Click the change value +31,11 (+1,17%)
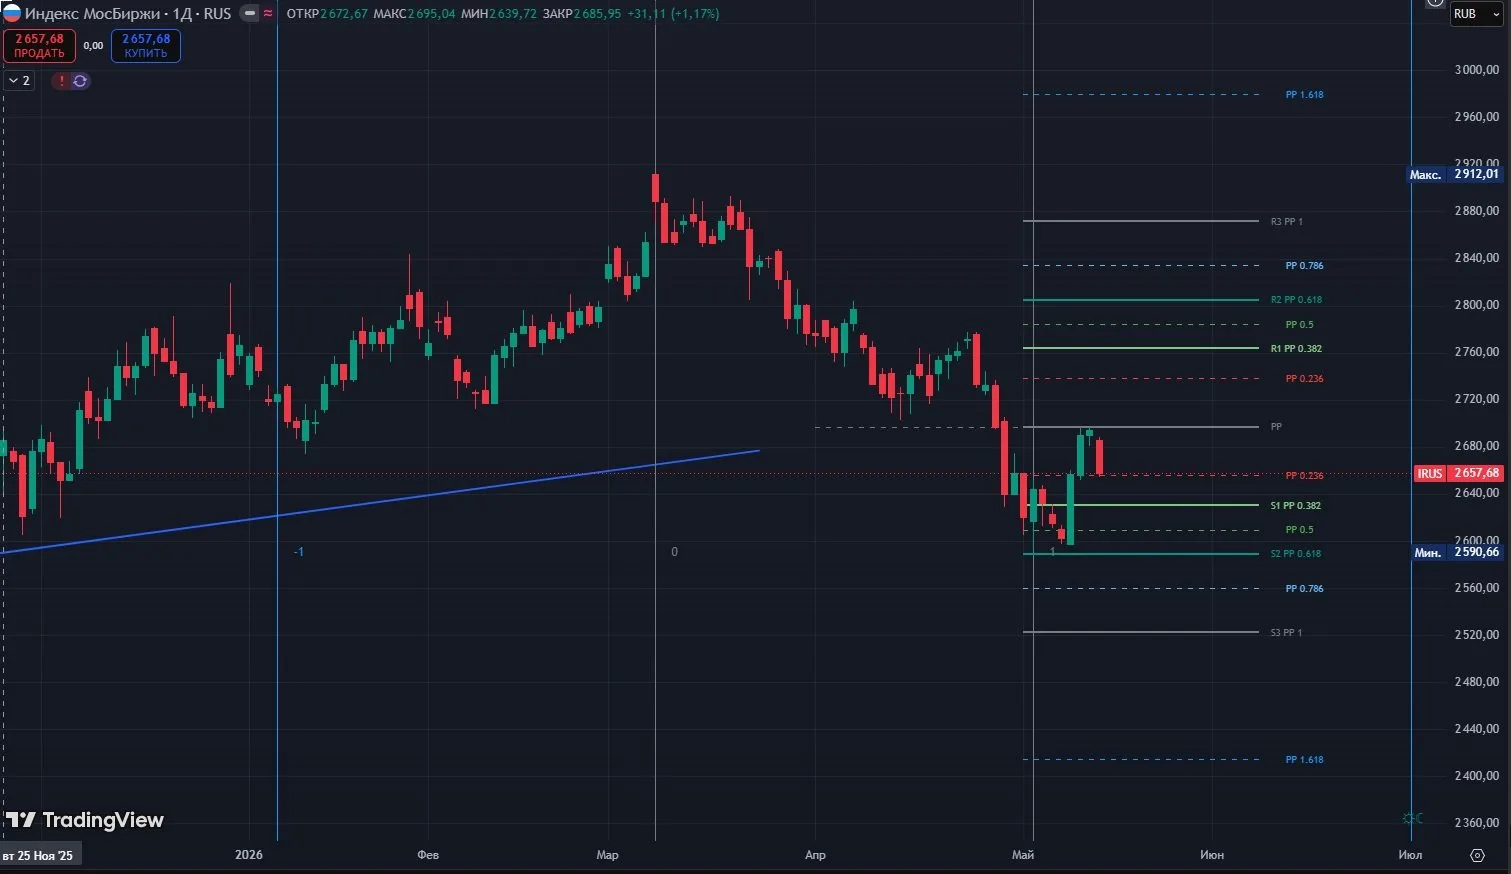 (673, 14)
